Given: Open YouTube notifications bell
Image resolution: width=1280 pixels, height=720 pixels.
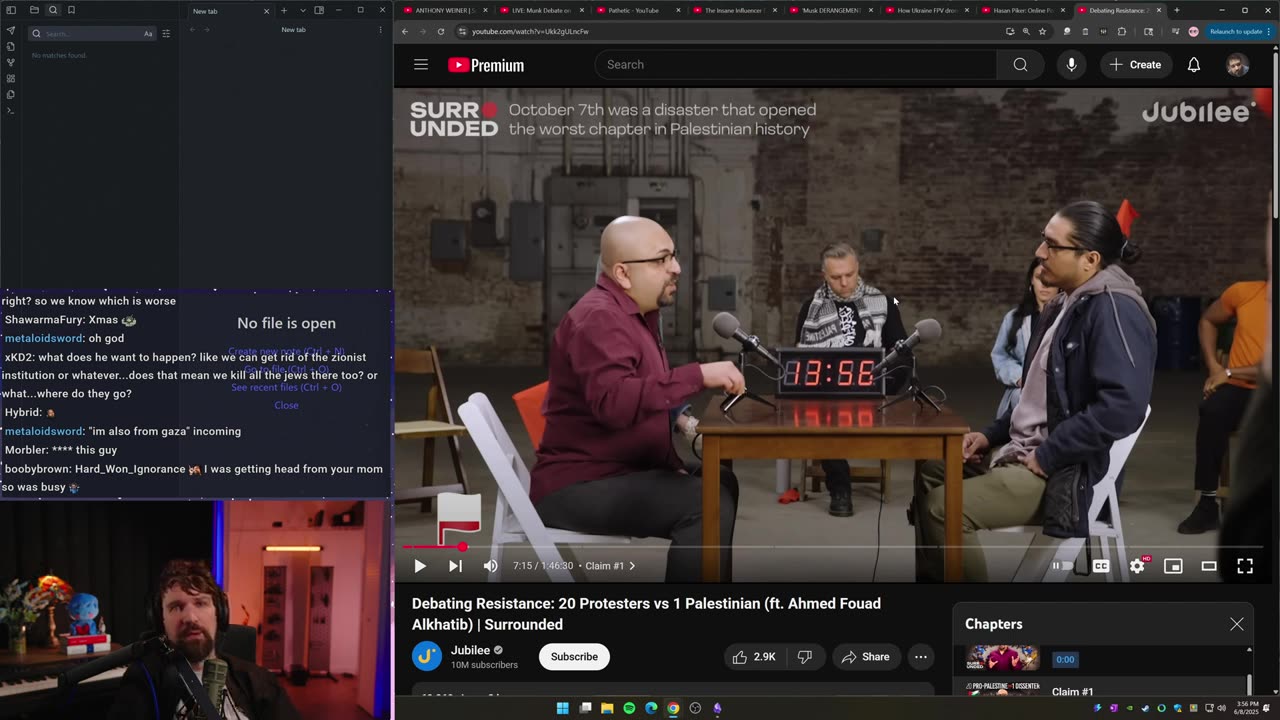Looking at the screenshot, I should tap(1193, 64).
